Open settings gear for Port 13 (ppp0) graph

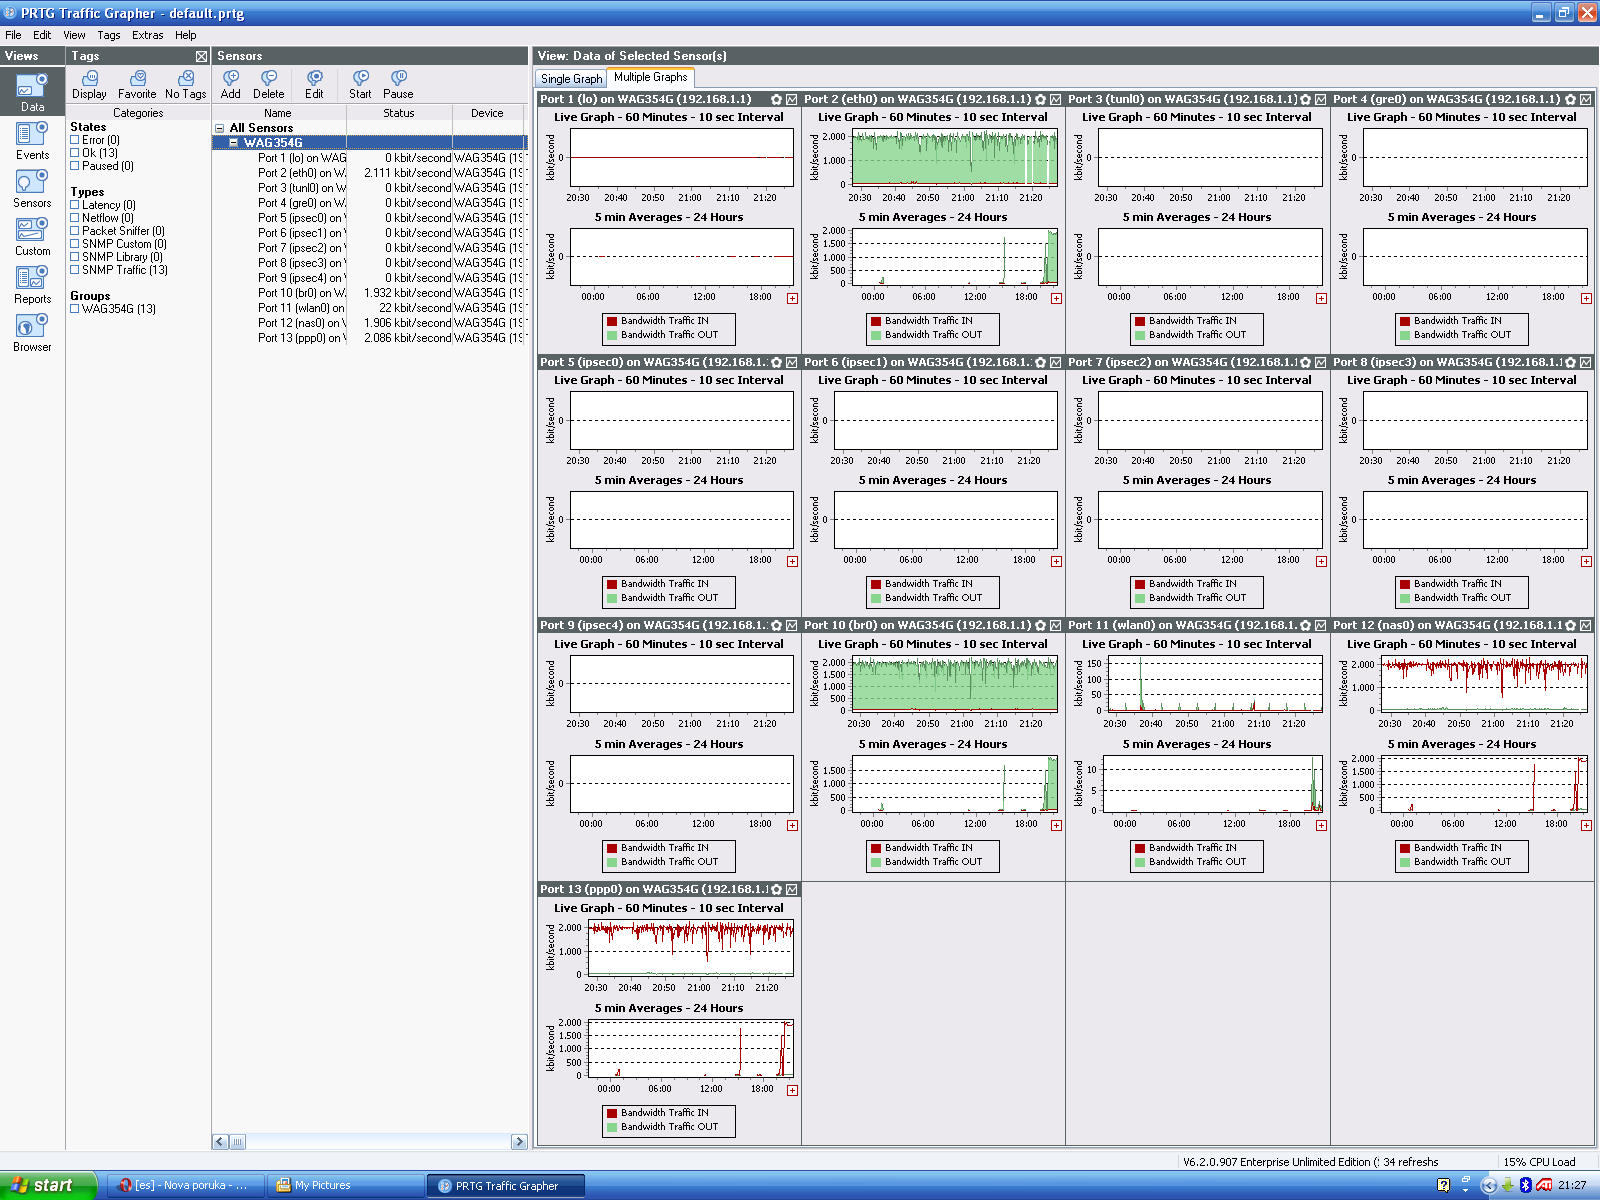[x=776, y=889]
